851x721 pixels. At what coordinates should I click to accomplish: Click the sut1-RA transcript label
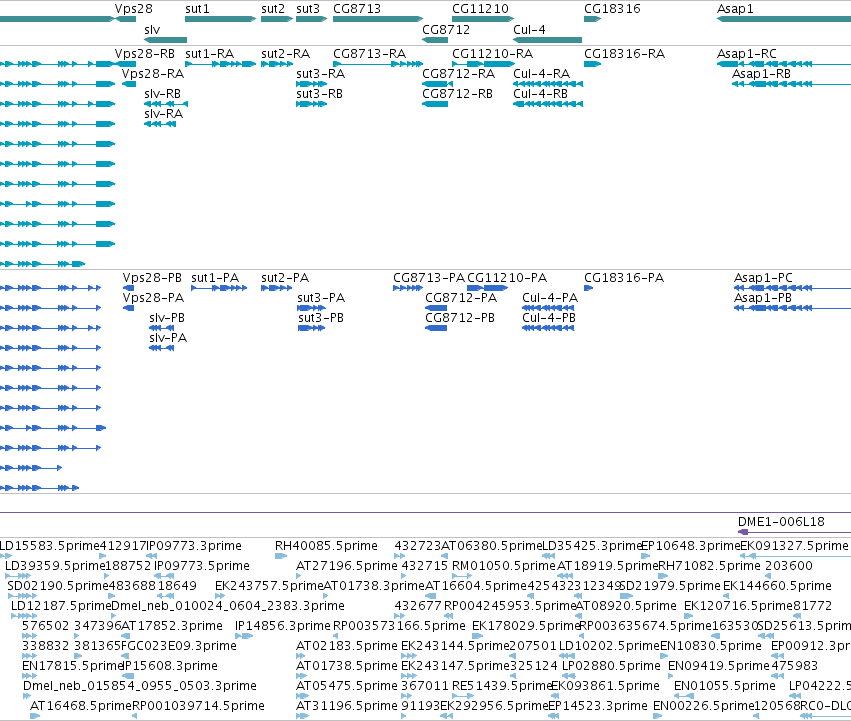click(x=209, y=54)
